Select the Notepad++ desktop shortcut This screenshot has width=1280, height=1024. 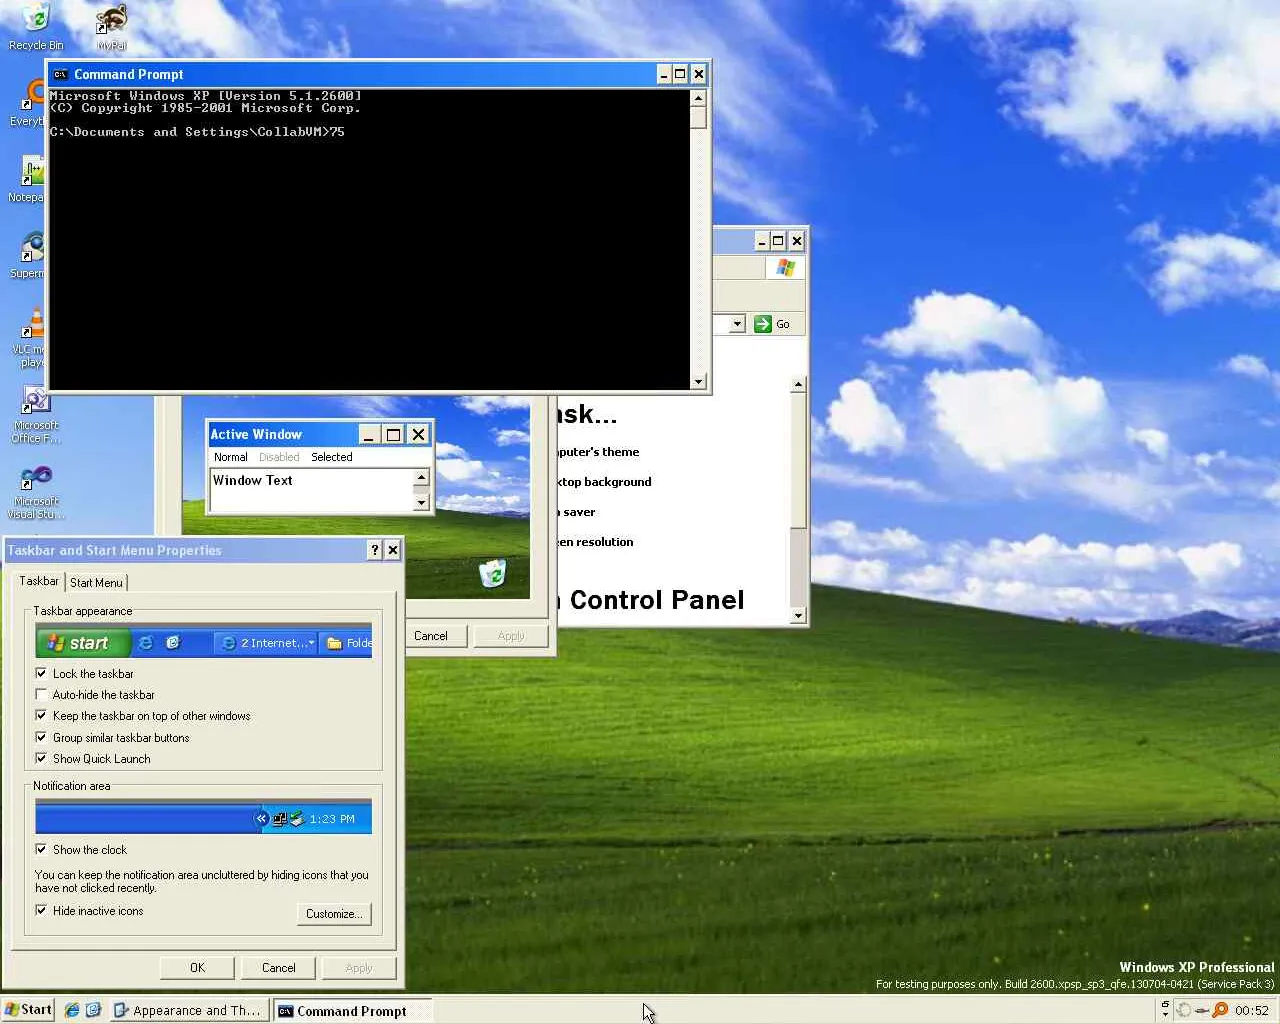point(28,180)
